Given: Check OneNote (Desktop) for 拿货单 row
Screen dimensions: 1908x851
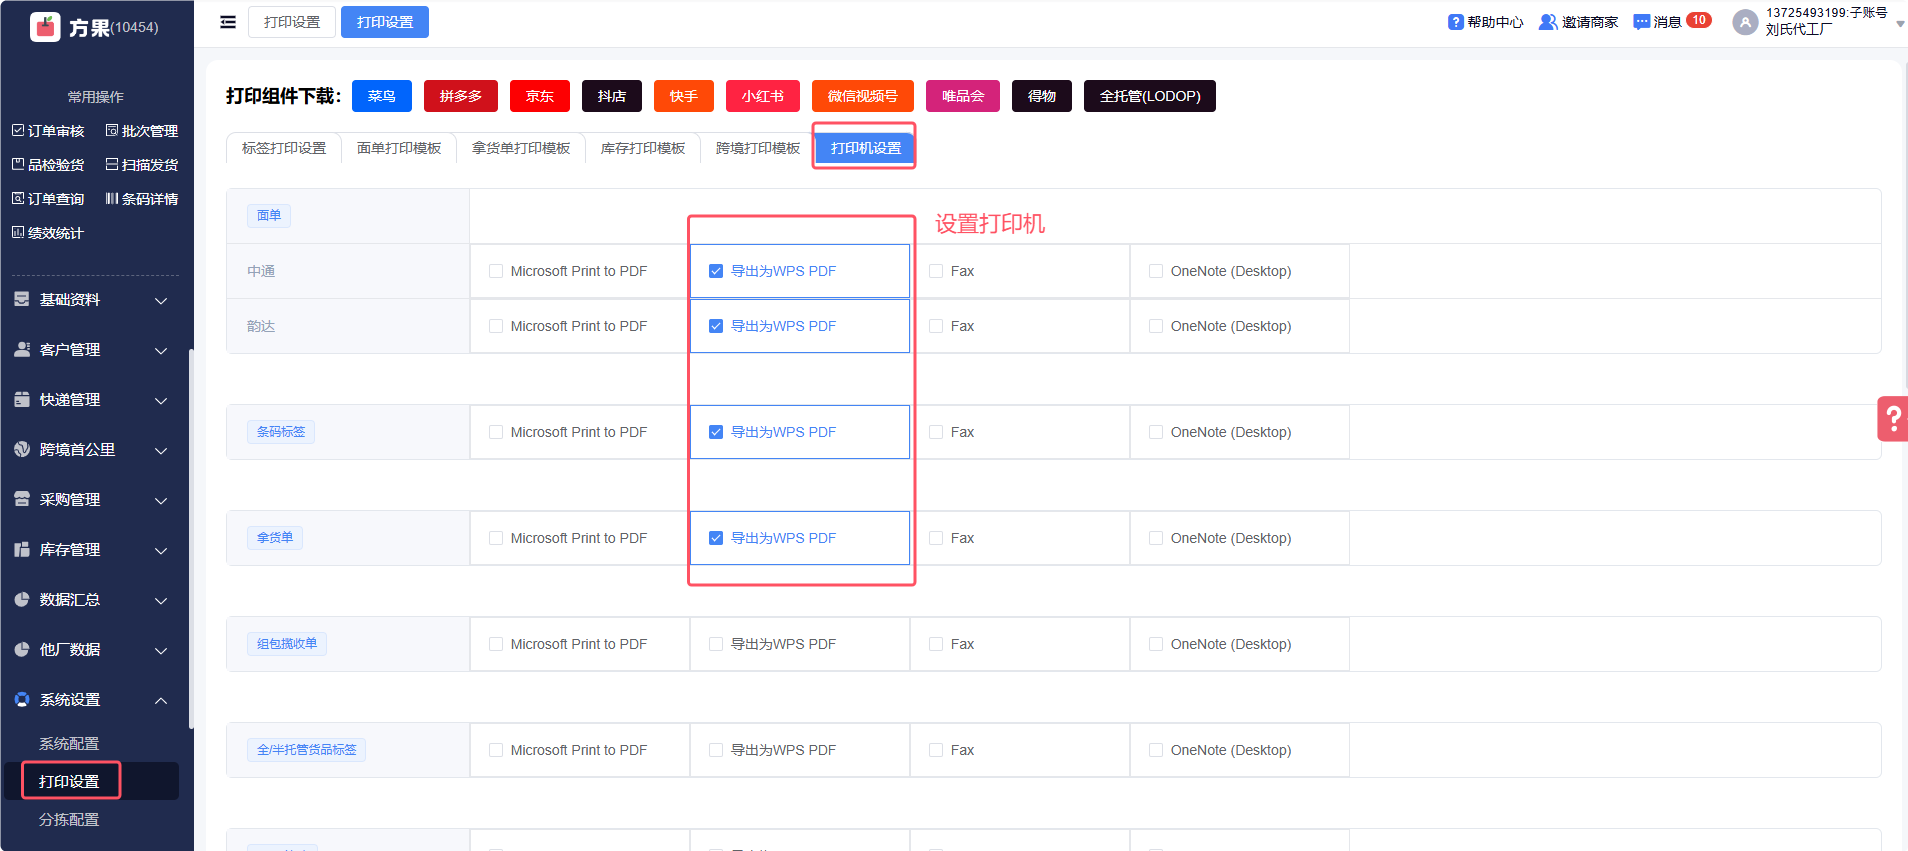Looking at the screenshot, I should tap(1156, 538).
